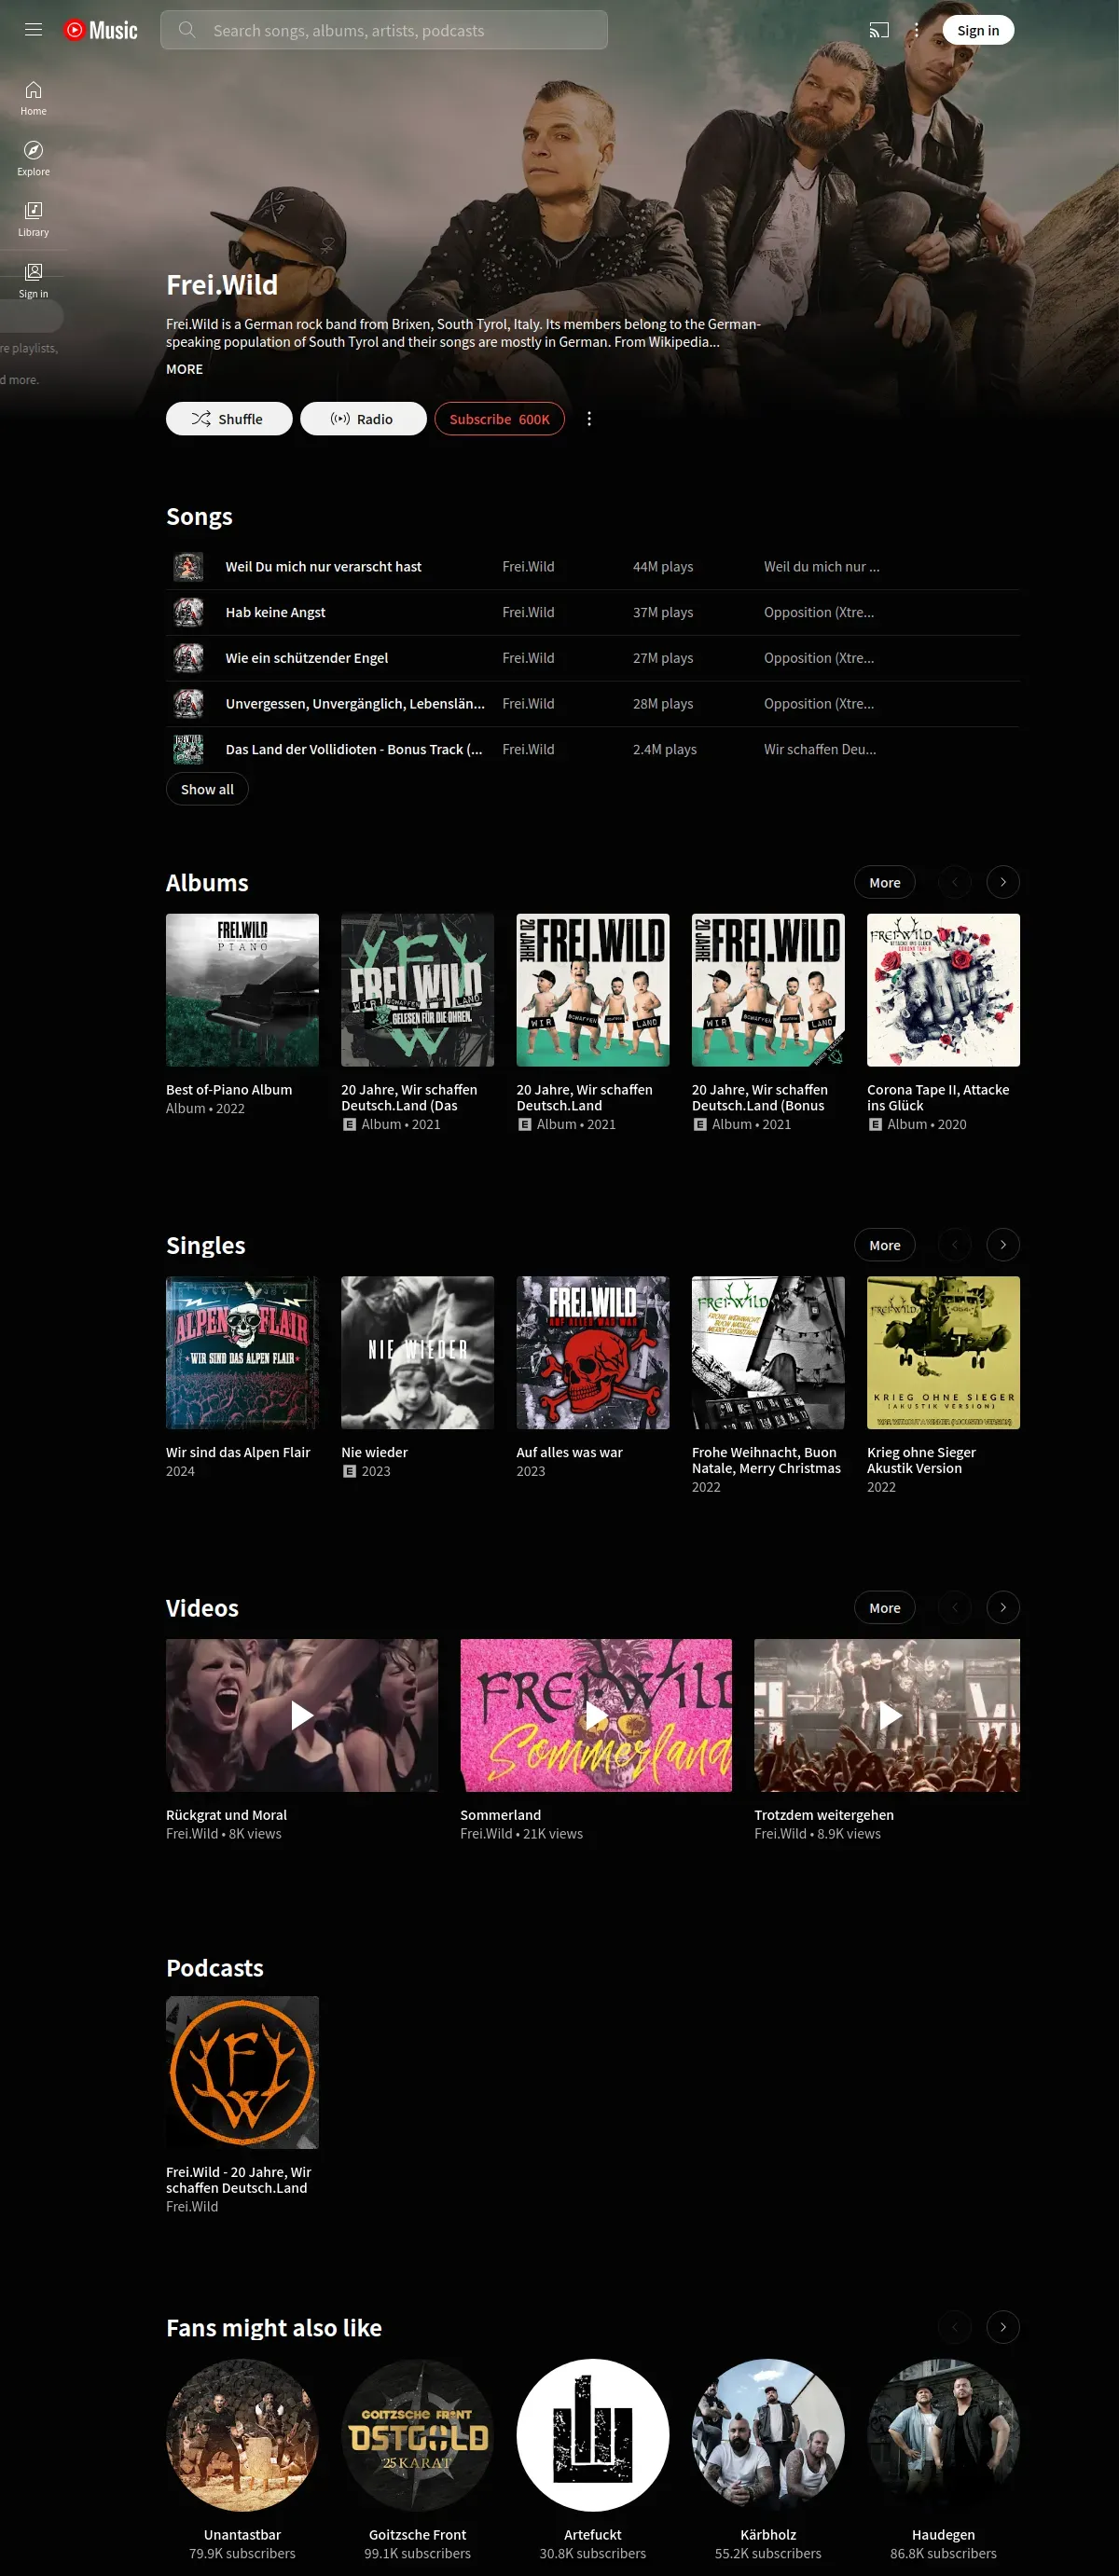The height and width of the screenshot is (2576, 1119).
Task: Expand artist description with MORE
Action: [184, 369]
